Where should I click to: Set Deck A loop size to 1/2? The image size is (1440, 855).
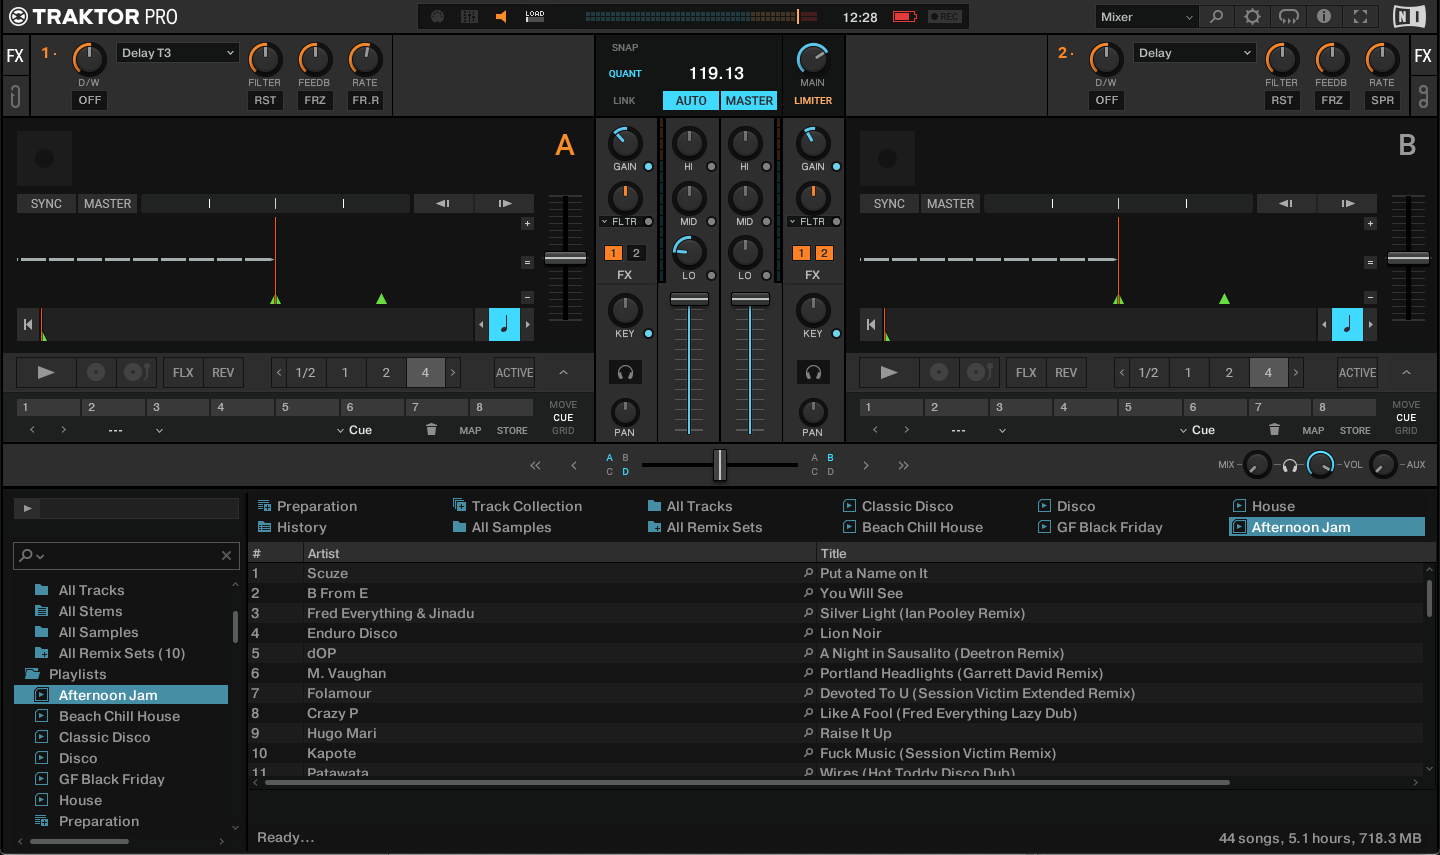(305, 372)
